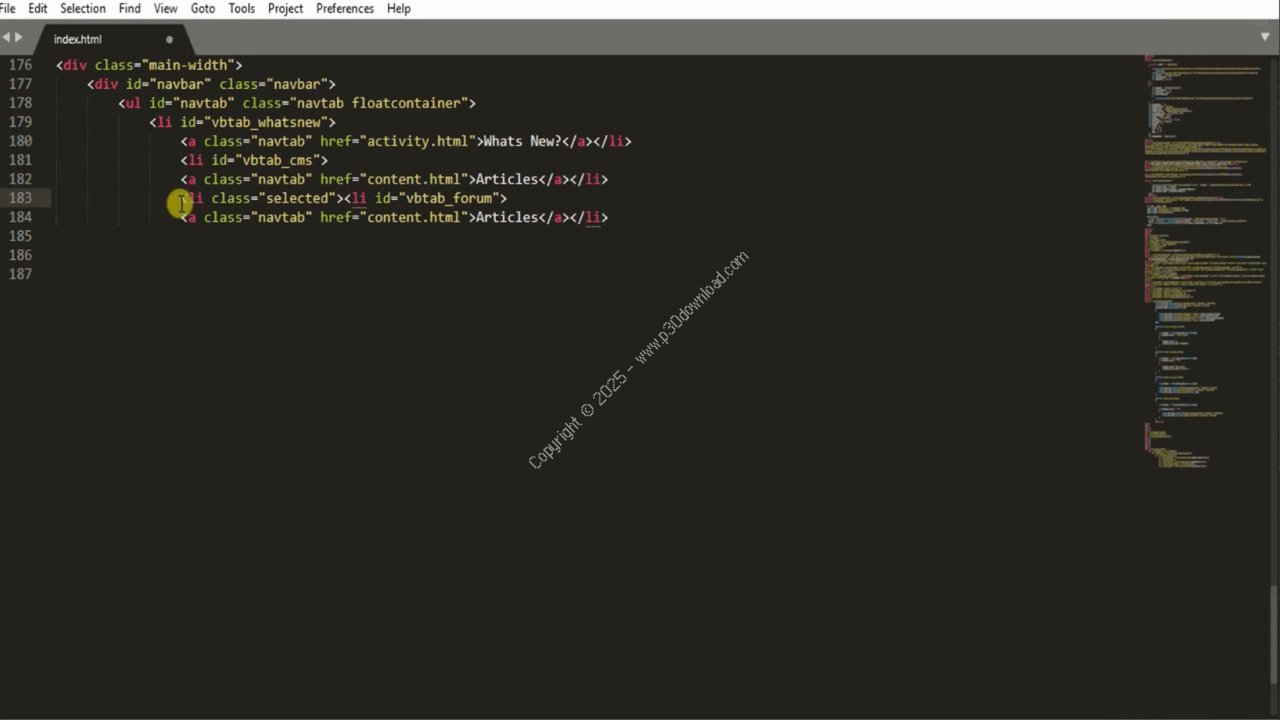Click the right tab navigation arrow
This screenshot has height=720, width=1280.
tap(18, 38)
